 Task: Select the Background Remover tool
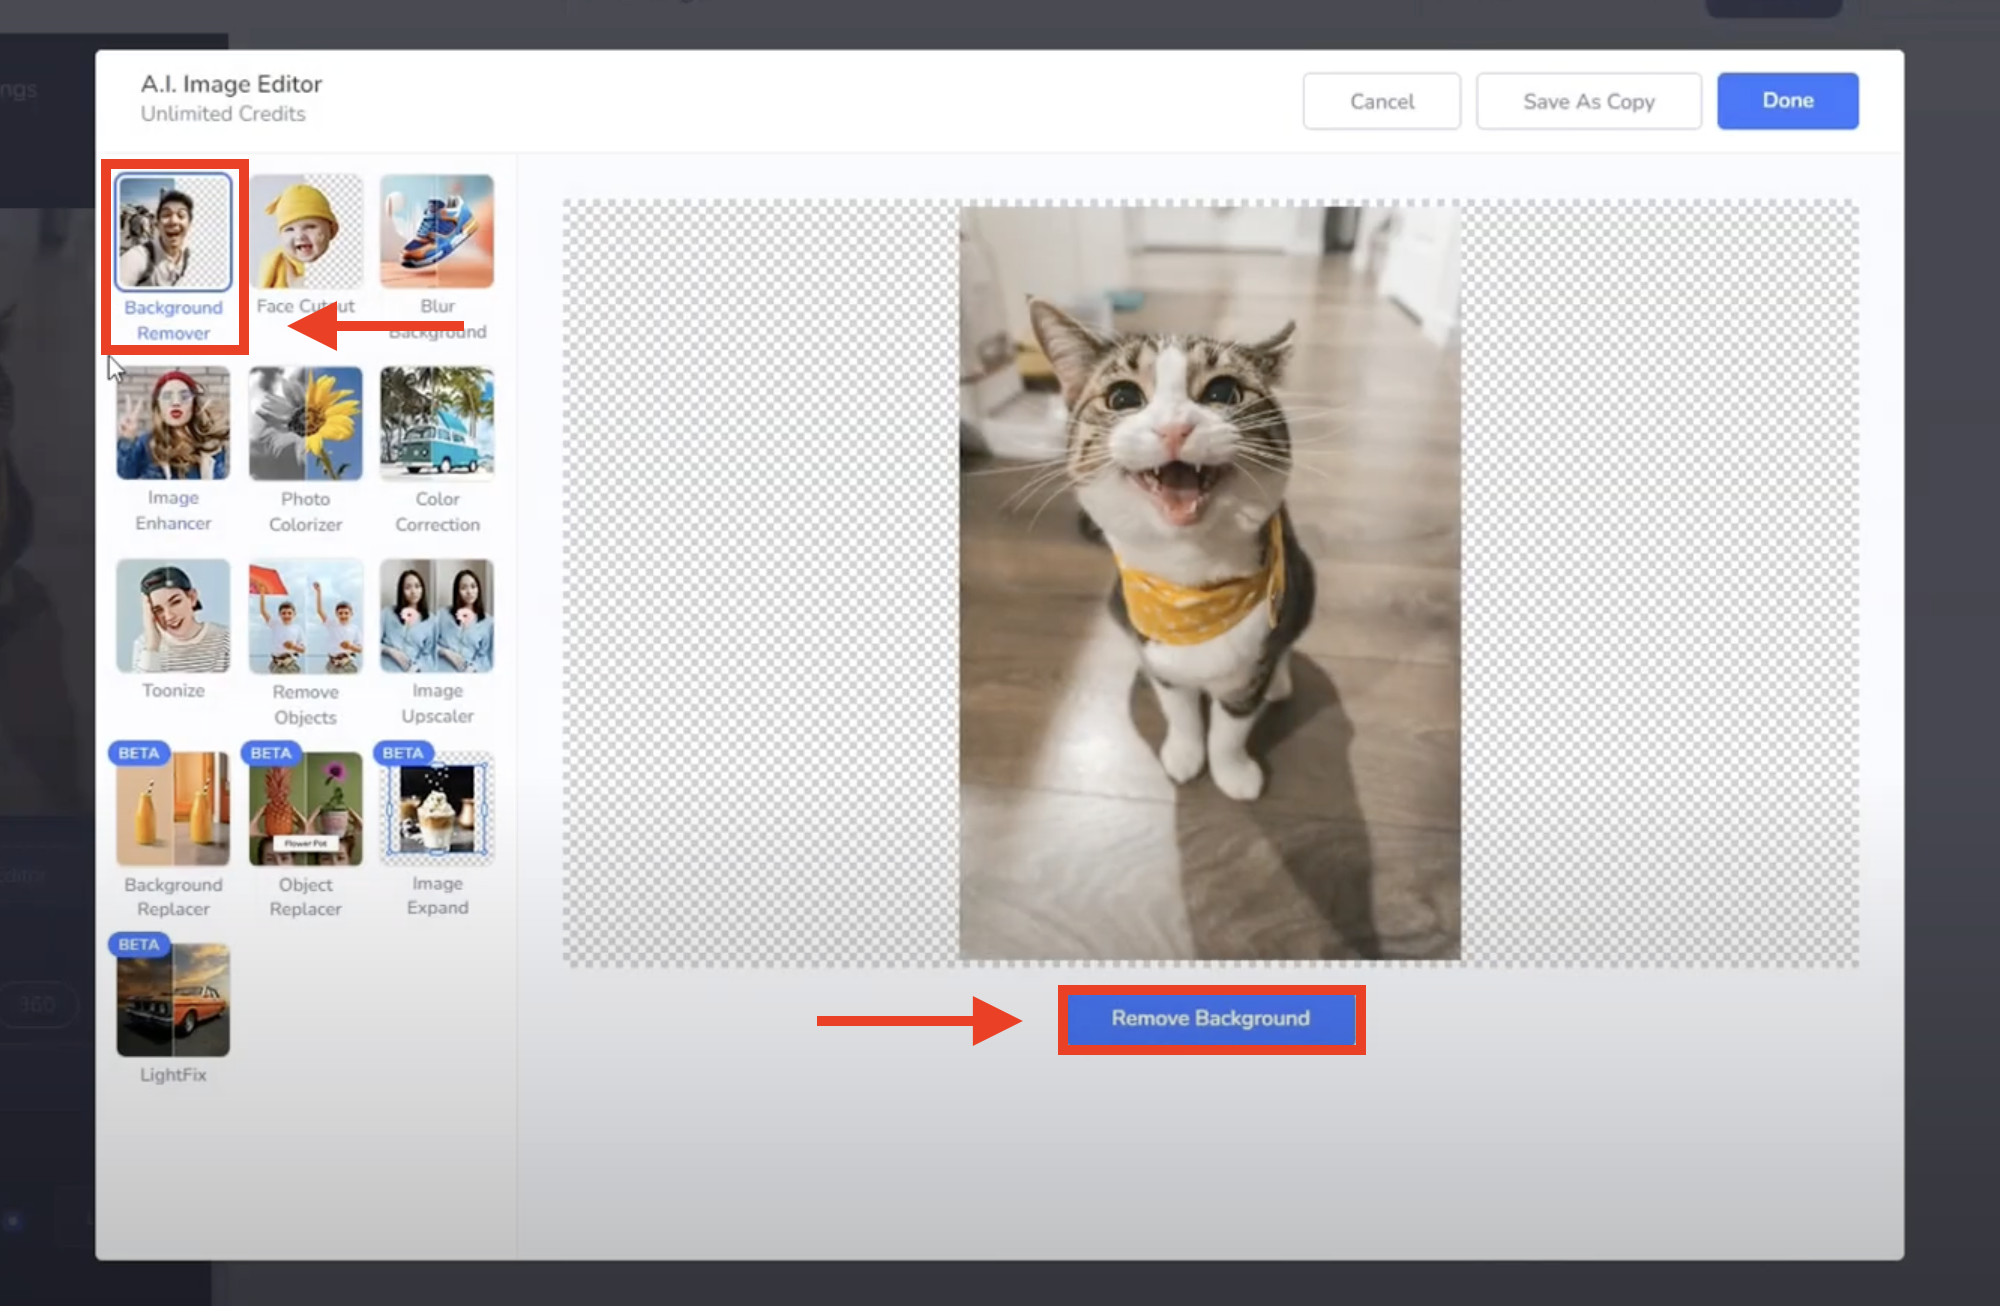(173, 232)
